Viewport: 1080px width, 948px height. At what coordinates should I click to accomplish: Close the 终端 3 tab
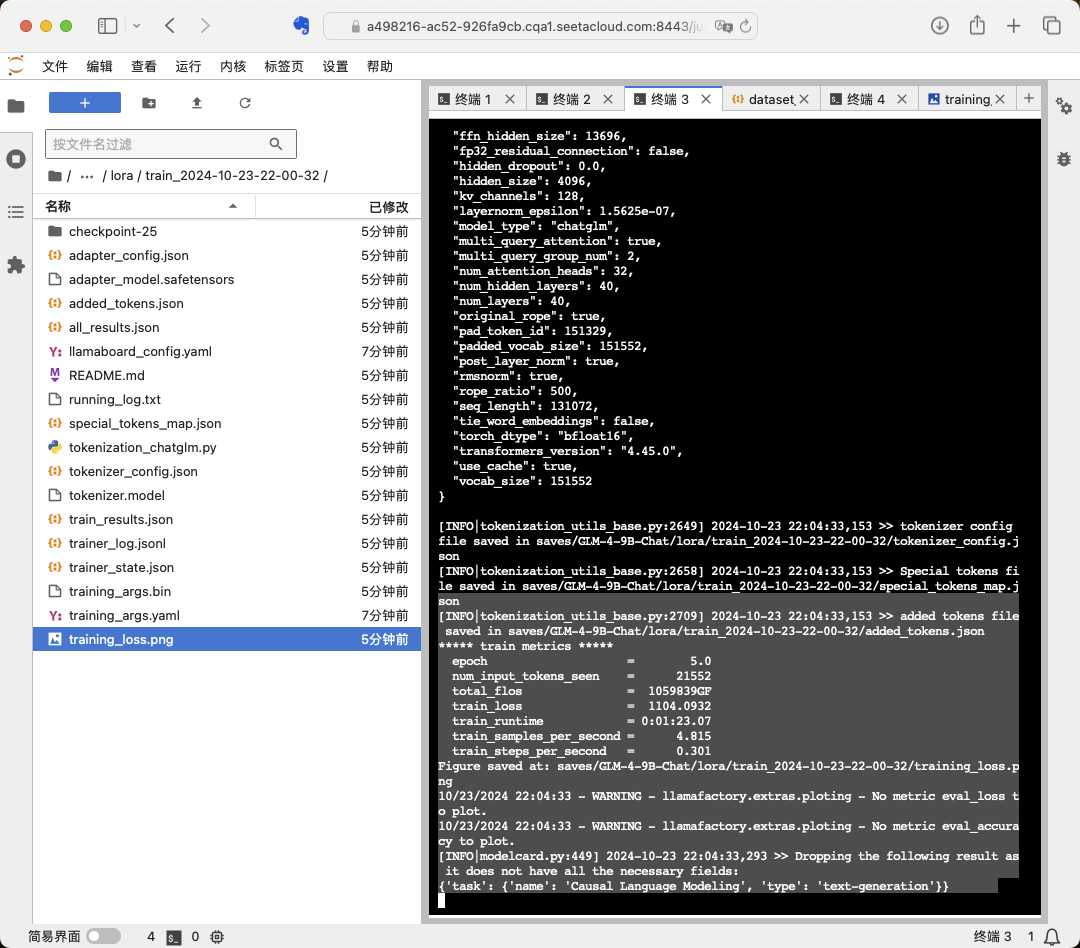[x=706, y=99]
